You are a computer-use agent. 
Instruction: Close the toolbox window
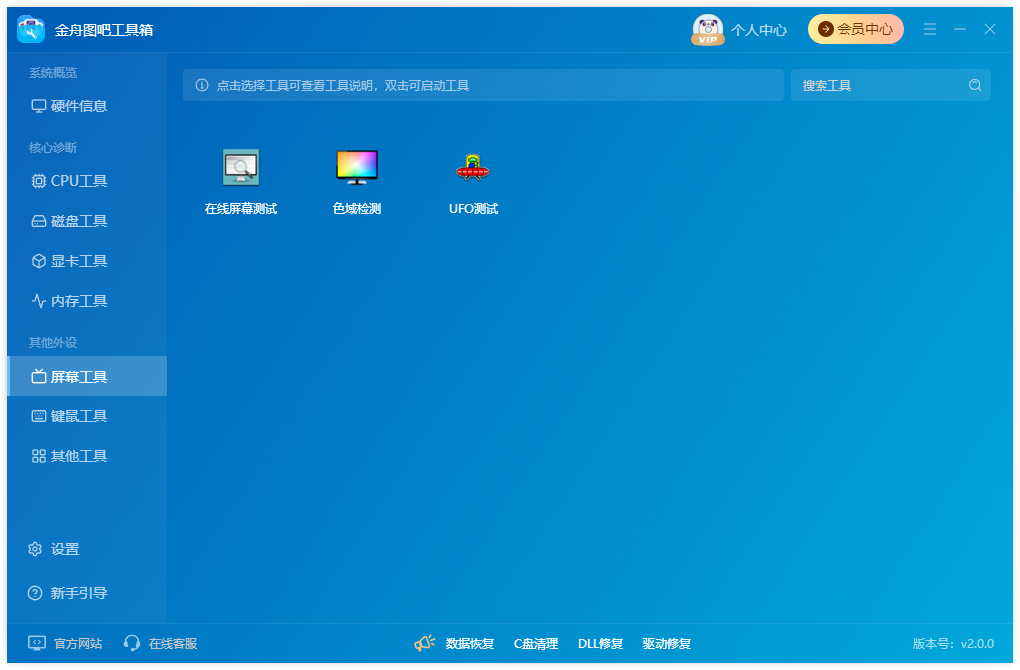point(989,29)
